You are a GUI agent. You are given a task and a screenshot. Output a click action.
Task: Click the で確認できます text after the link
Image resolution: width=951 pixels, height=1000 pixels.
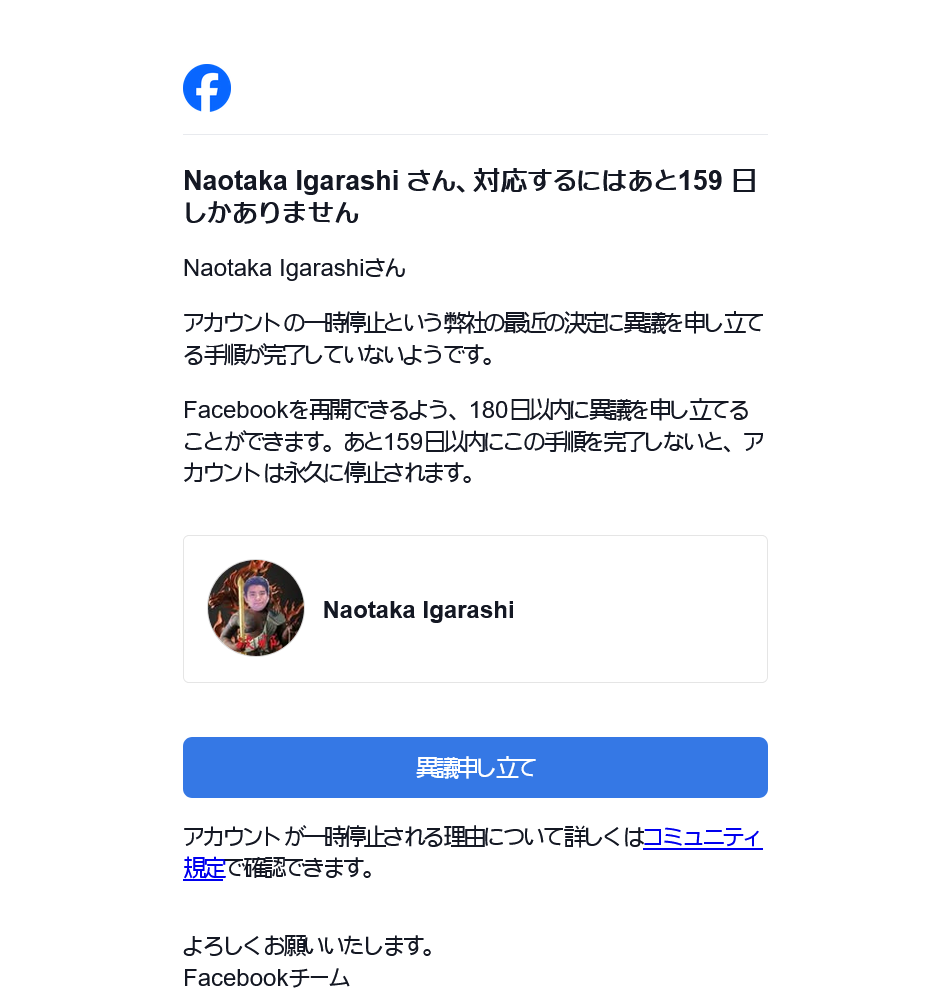301,868
